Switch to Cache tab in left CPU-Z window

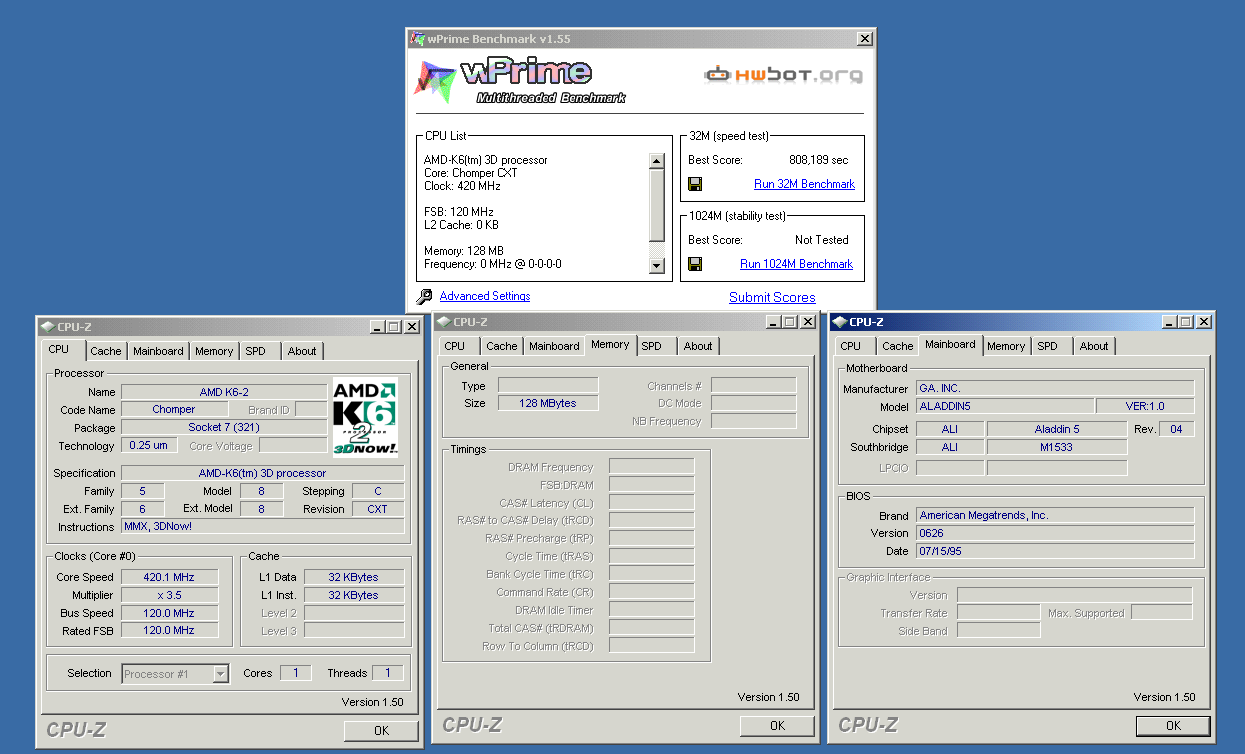(106, 351)
